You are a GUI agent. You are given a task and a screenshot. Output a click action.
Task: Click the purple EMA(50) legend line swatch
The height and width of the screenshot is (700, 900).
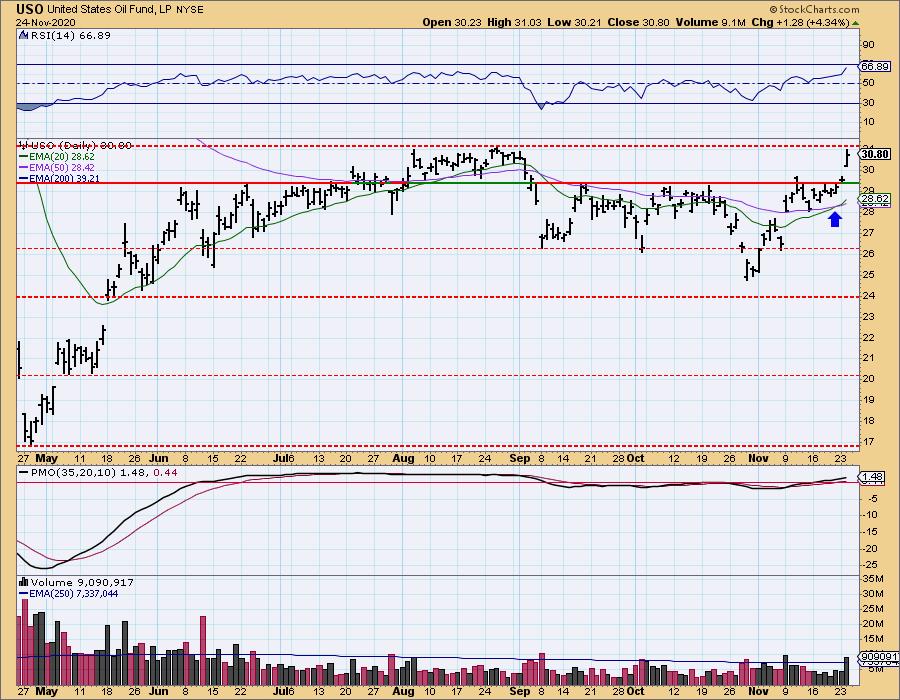23,168
